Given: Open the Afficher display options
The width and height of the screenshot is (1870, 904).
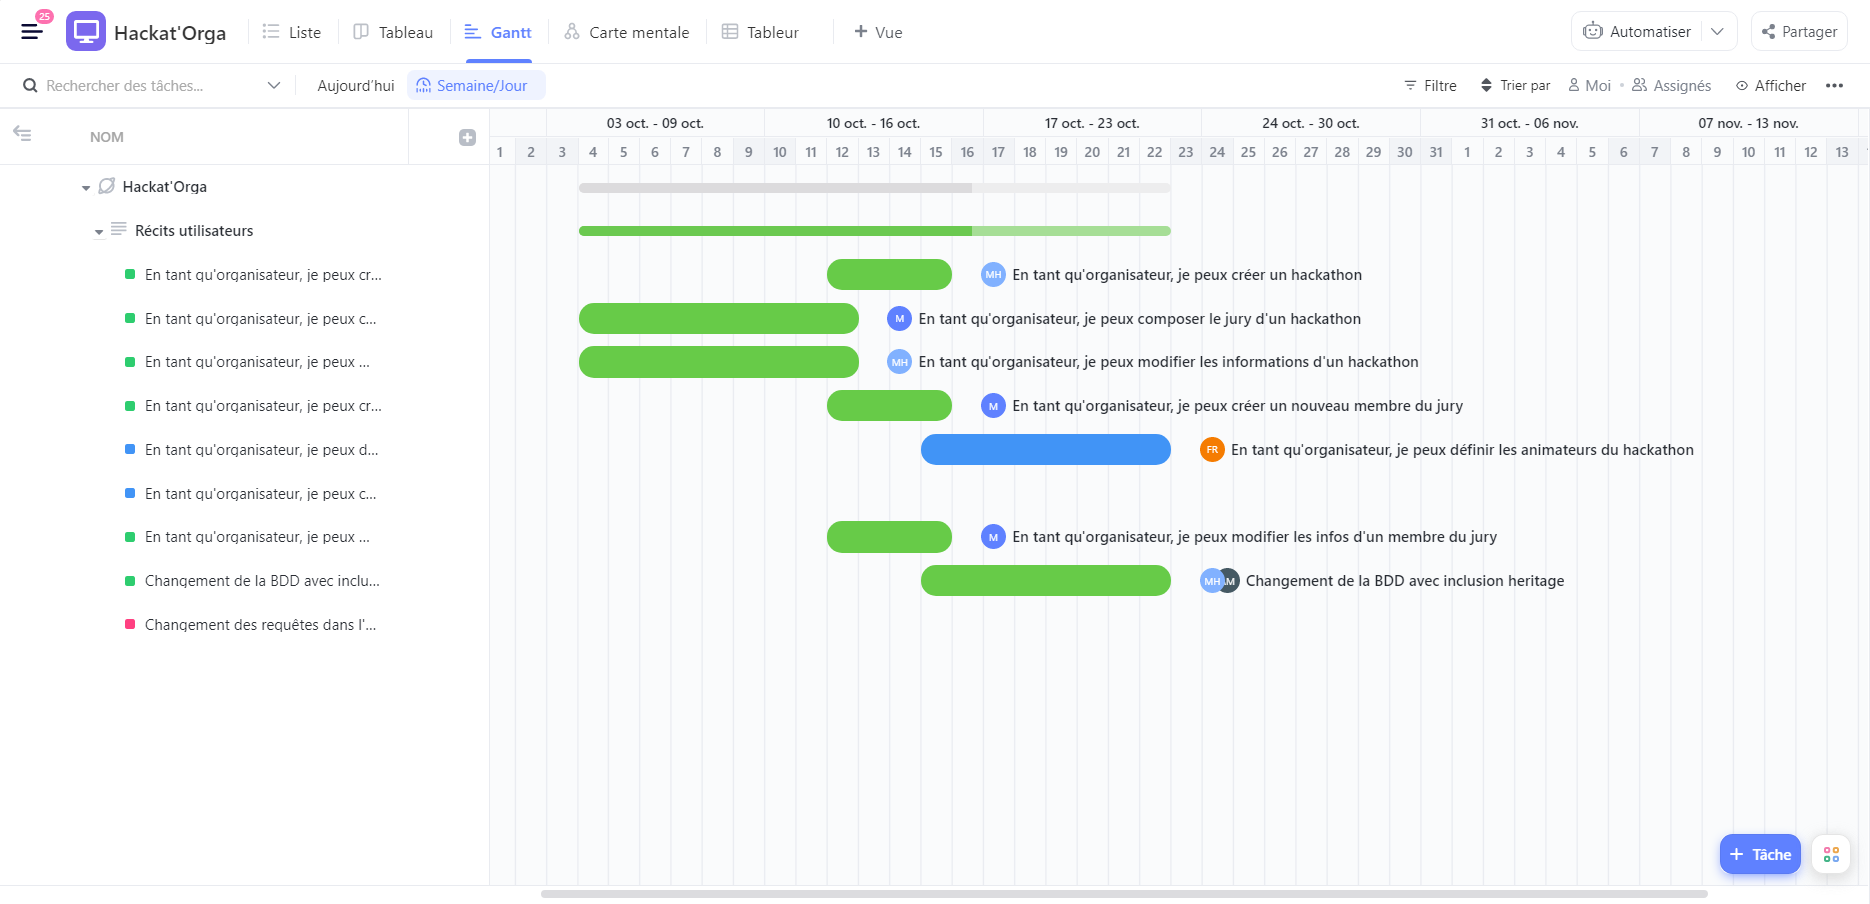Looking at the screenshot, I should [x=1770, y=86].
